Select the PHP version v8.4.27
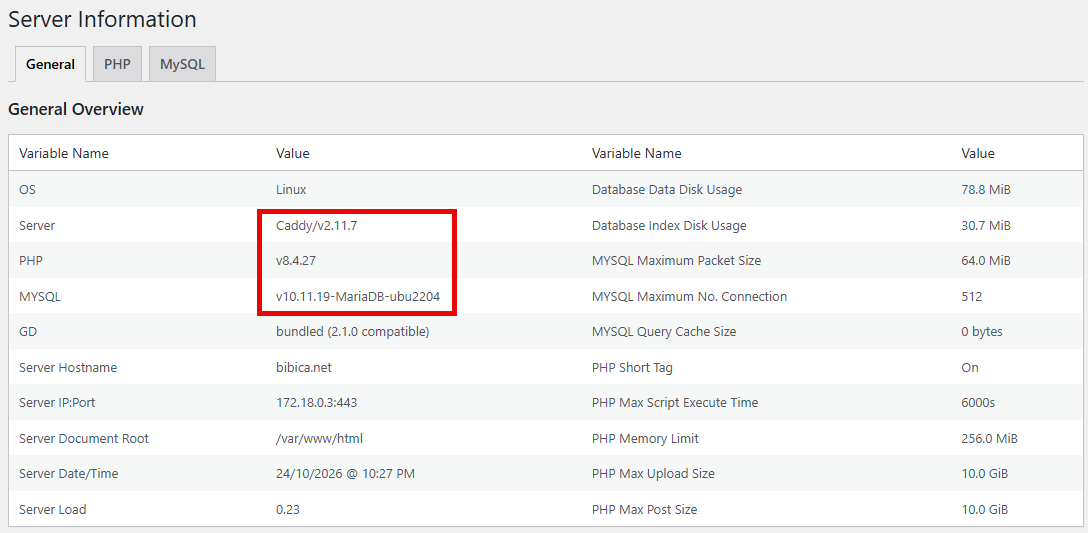Screen dimensions: 1088x533 (x=296, y=261)
